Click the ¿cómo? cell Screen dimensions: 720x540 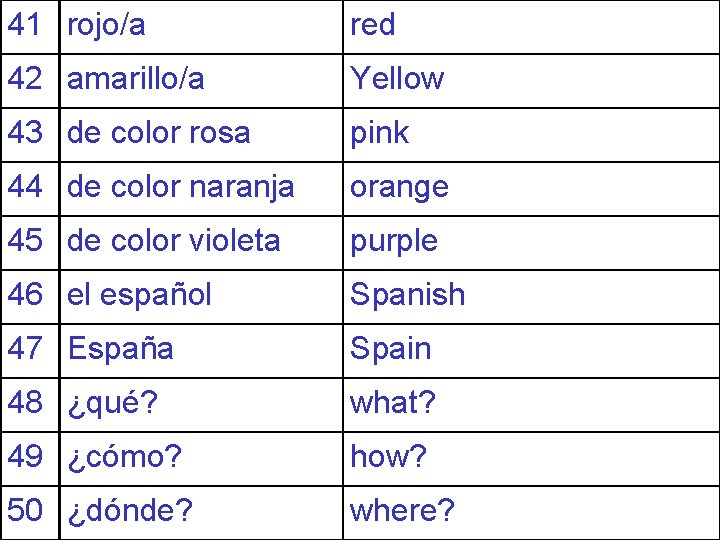202,459
